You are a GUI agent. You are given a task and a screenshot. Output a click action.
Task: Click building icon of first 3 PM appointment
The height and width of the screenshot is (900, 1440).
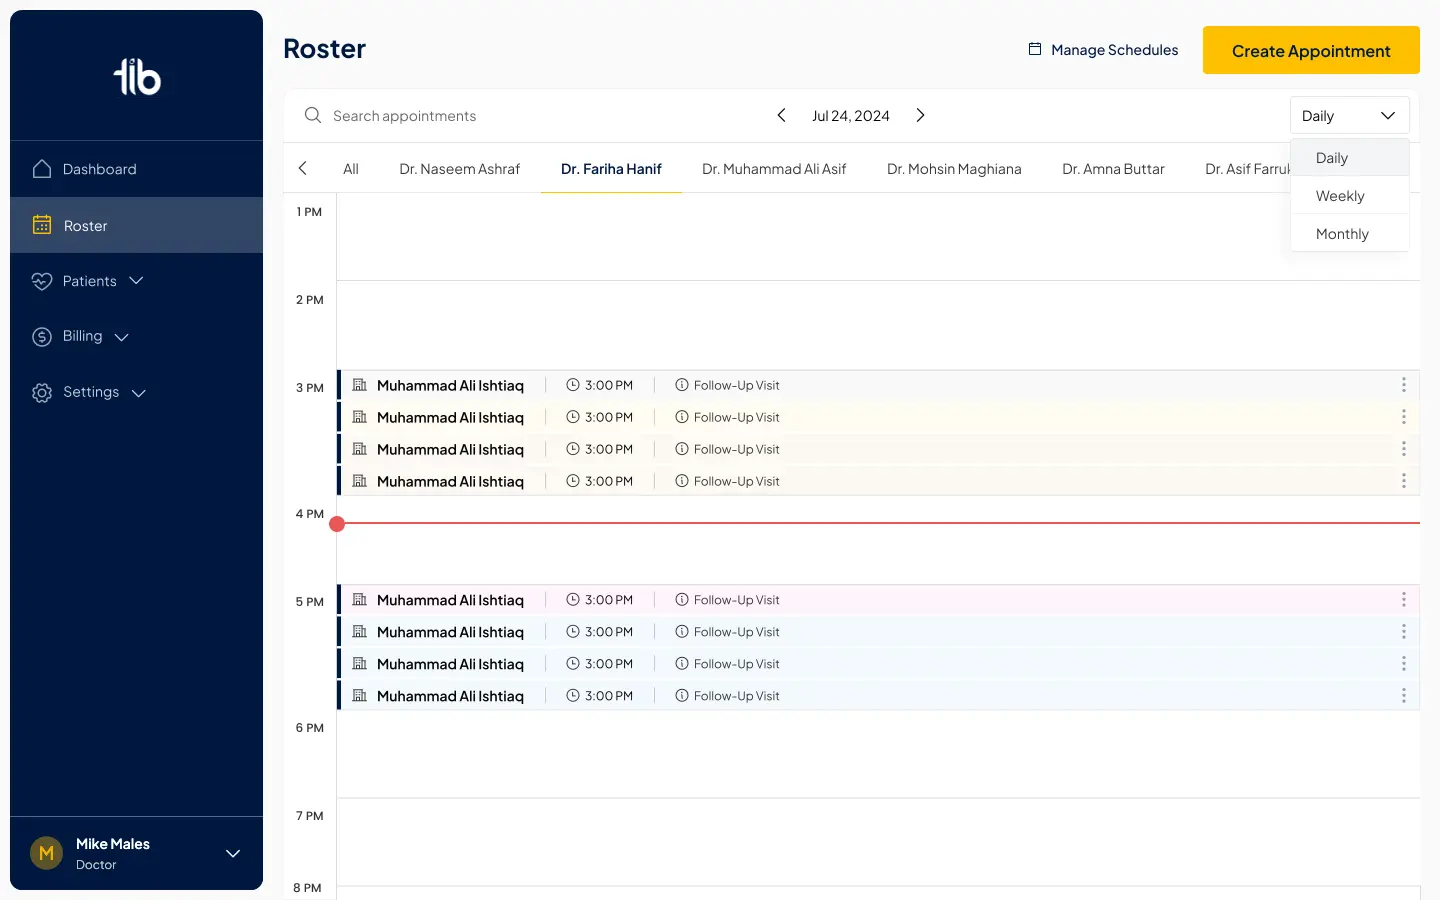(x=360, y=385)
